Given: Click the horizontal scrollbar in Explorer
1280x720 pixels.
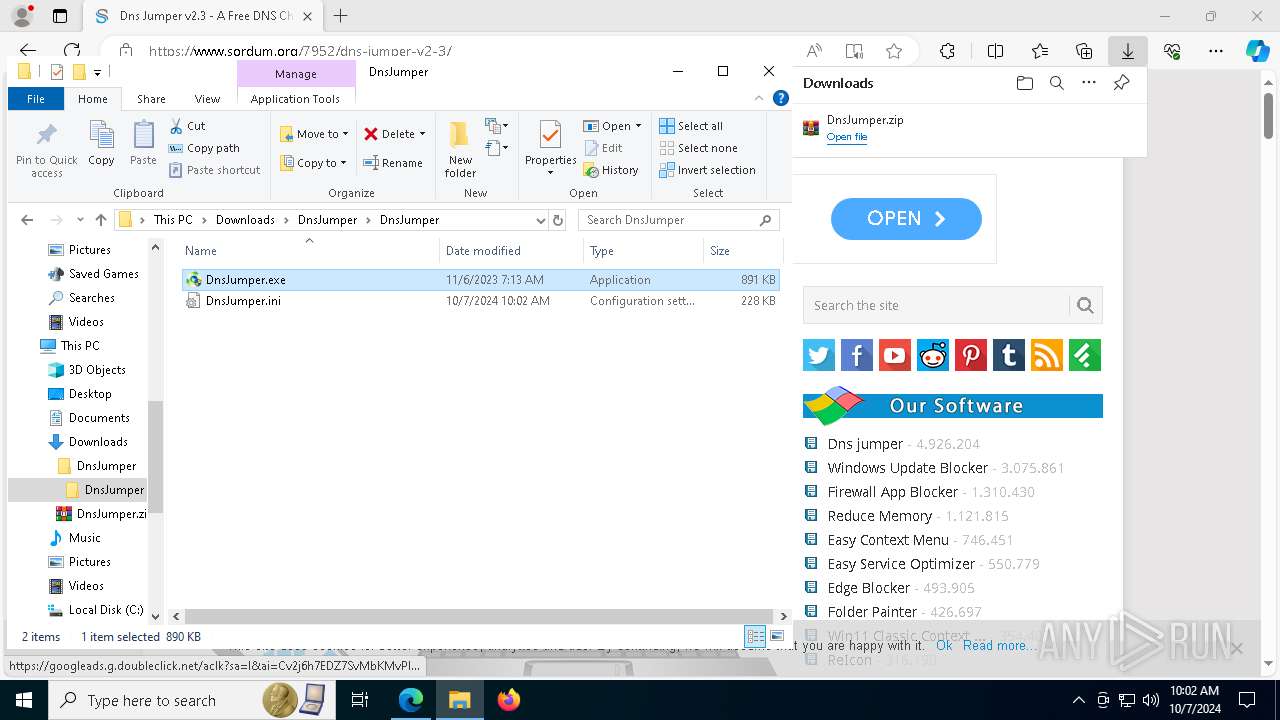Looking at the screenshot, I should 478,617.
